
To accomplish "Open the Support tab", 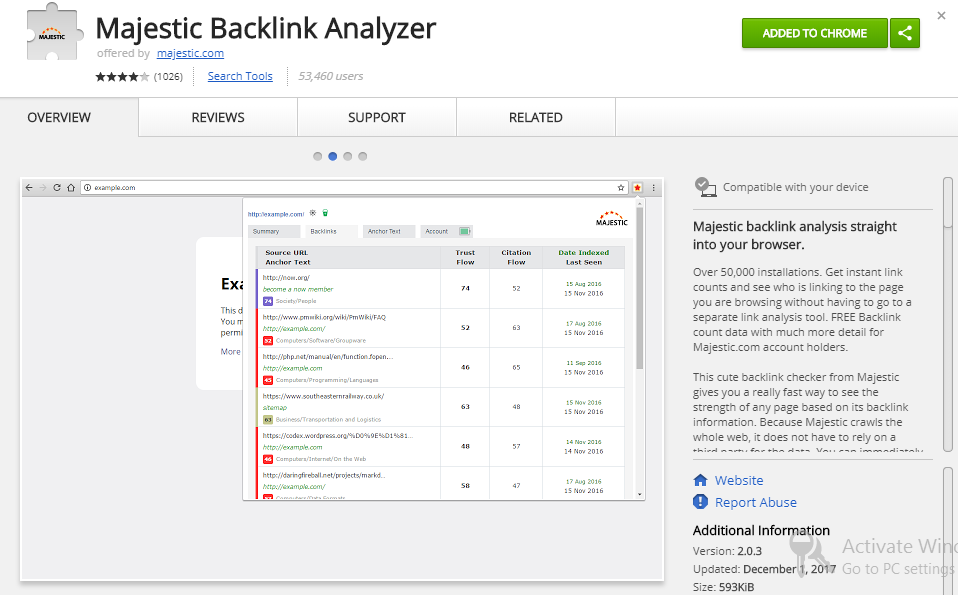I will [377, 117].
